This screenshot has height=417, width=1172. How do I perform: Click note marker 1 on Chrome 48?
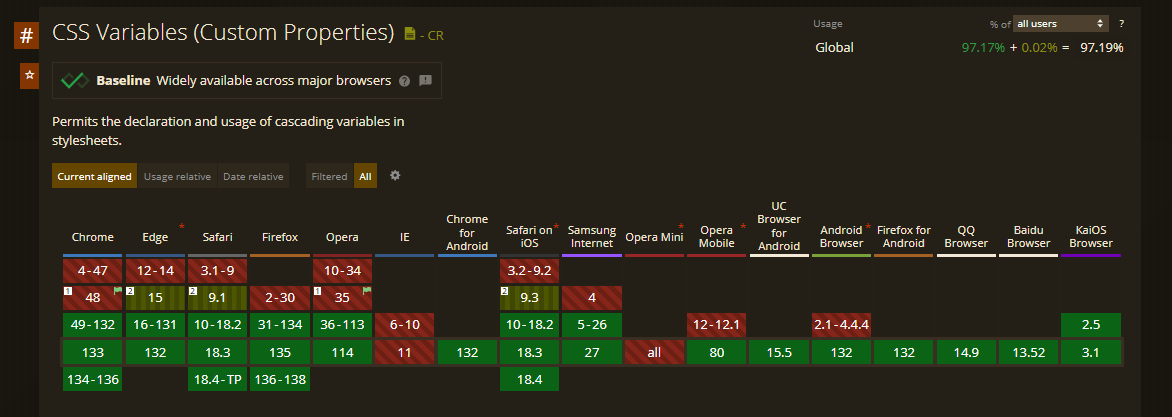coord(67,291)
